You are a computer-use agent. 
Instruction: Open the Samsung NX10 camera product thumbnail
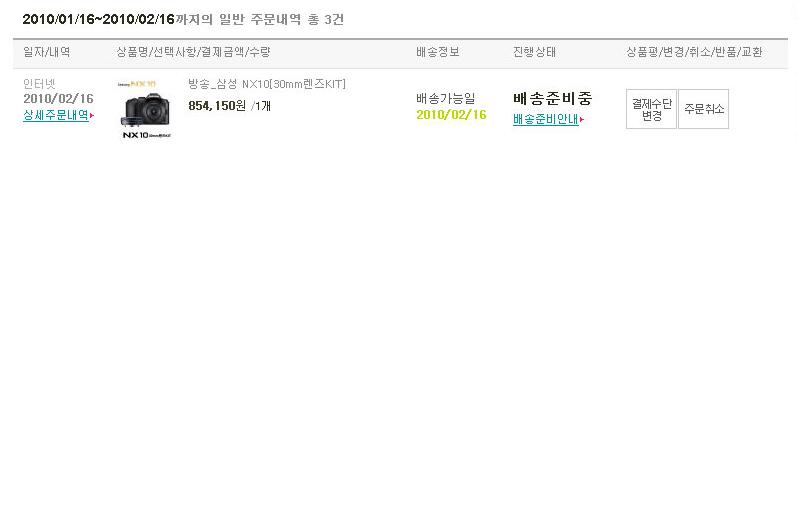pos(147,109)
